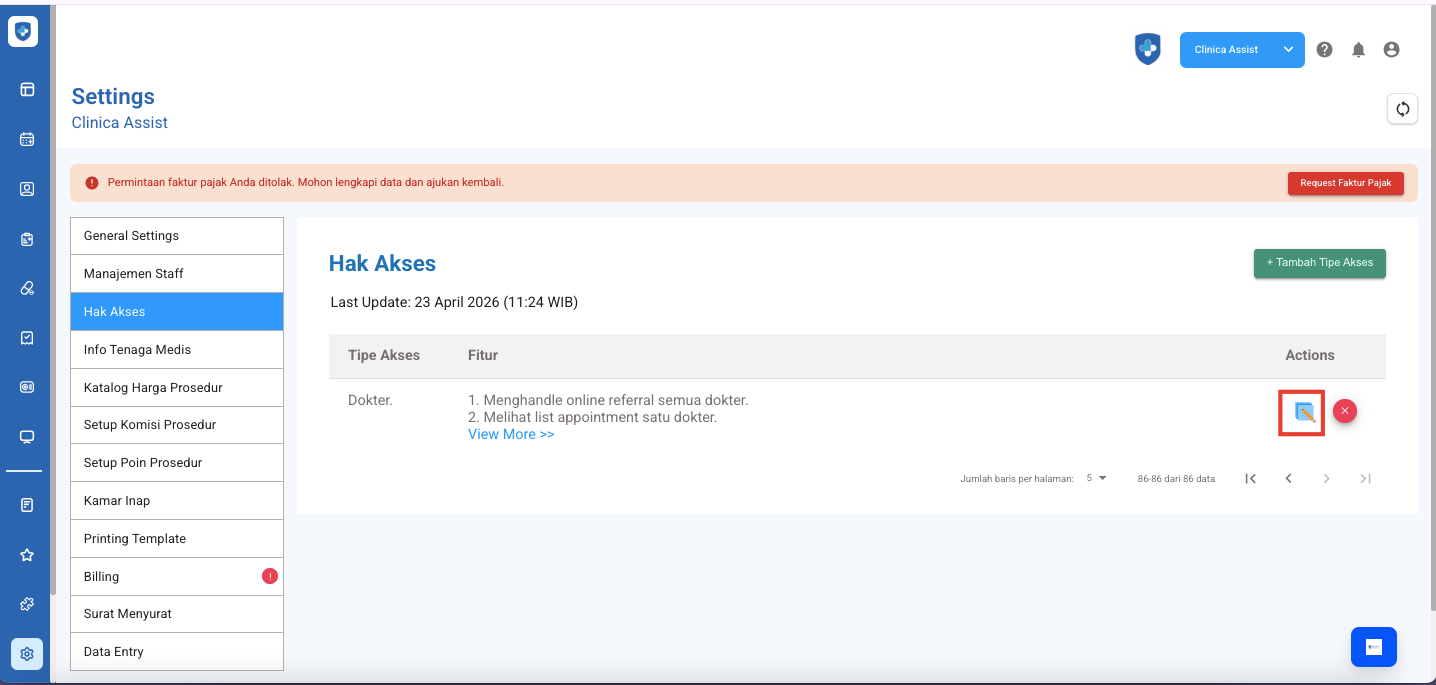1436x685 pixels.
Task: Select Billing in the settings menu
Action: click(x=177, y=577)
